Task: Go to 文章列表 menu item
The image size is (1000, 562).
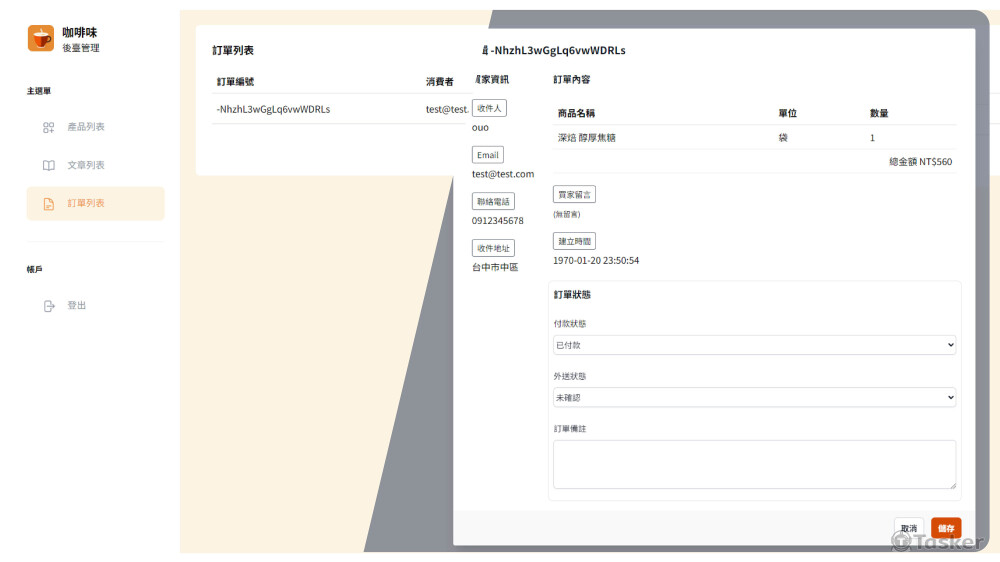Action: (86, 165)
